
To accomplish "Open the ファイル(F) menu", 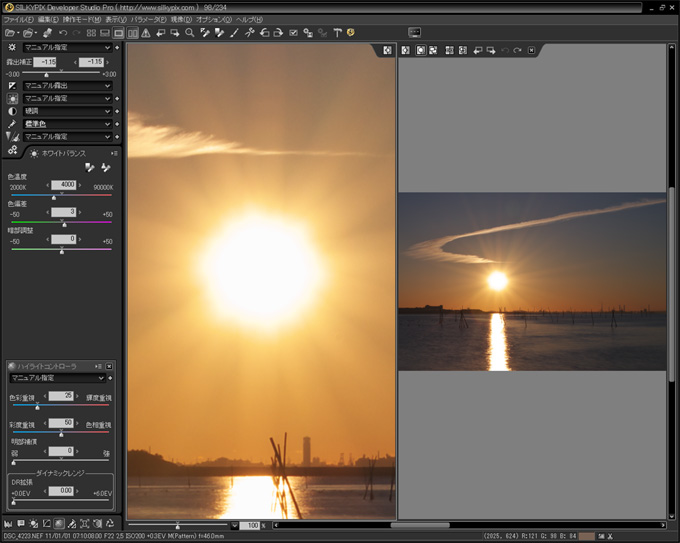I will 18,19.
